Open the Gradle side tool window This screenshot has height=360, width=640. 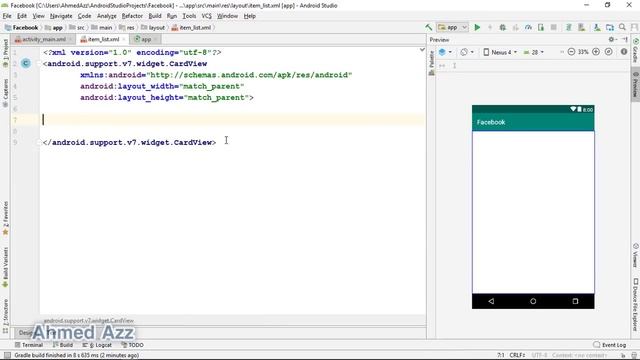[x=636, y=51]
